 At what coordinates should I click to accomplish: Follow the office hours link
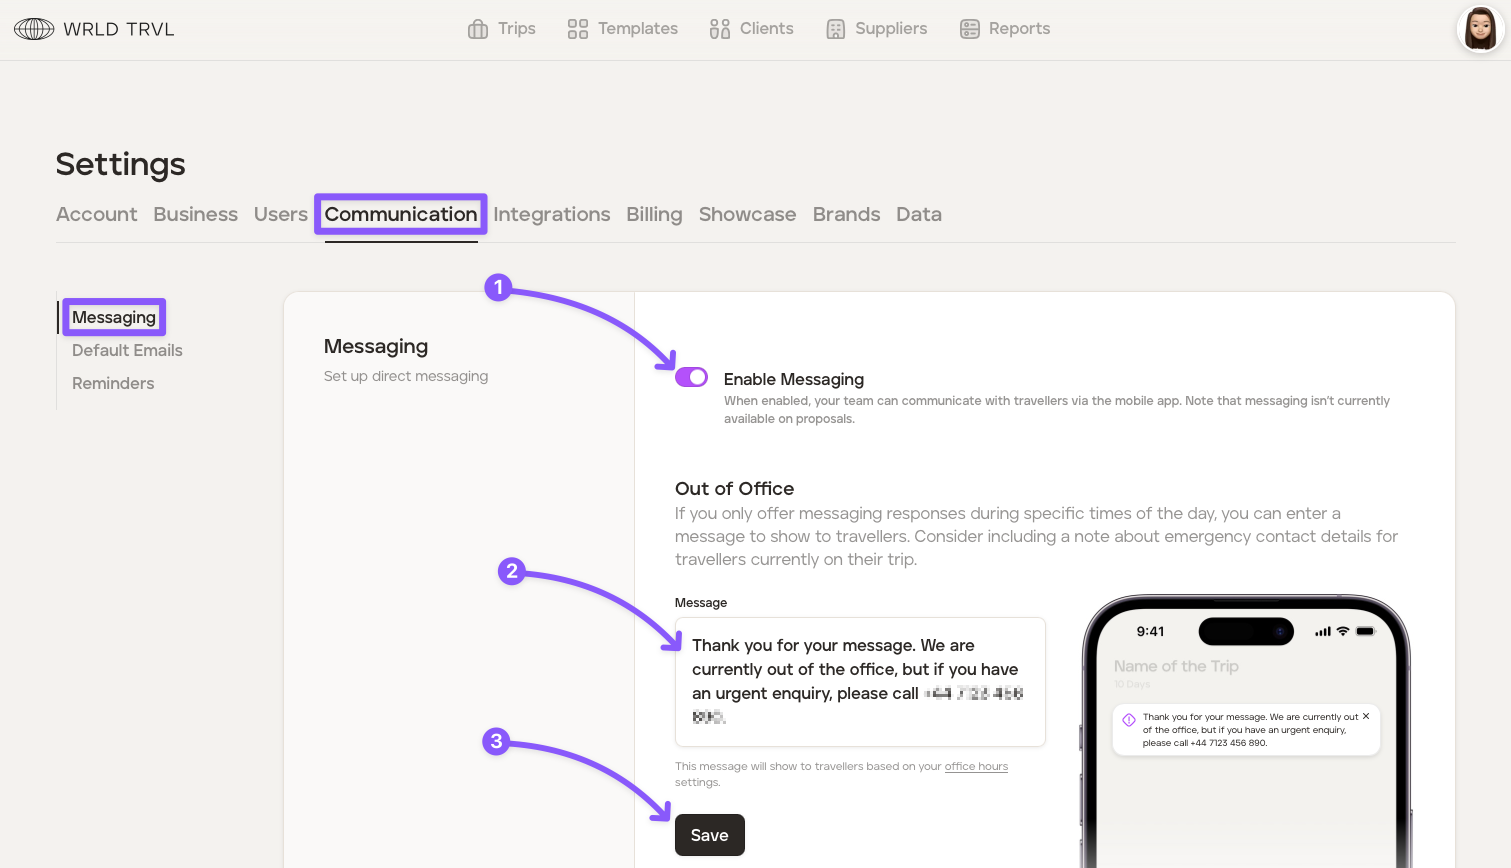pos(976,766)
